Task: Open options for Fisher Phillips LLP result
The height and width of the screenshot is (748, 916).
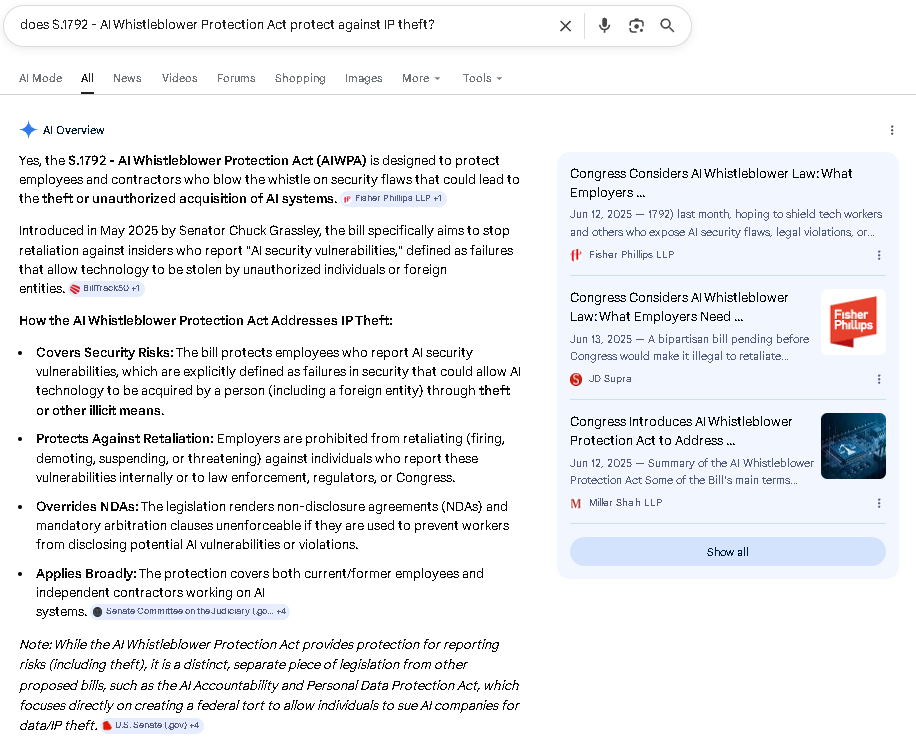Action: tap(879, 255)
